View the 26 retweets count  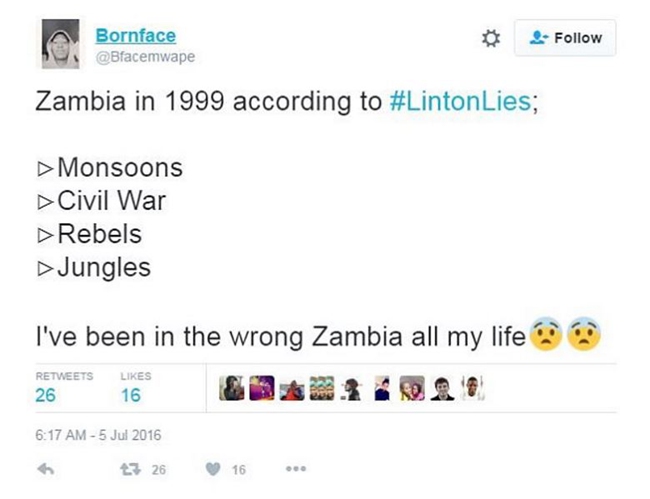pyautogui.click(x=46, y=396)
